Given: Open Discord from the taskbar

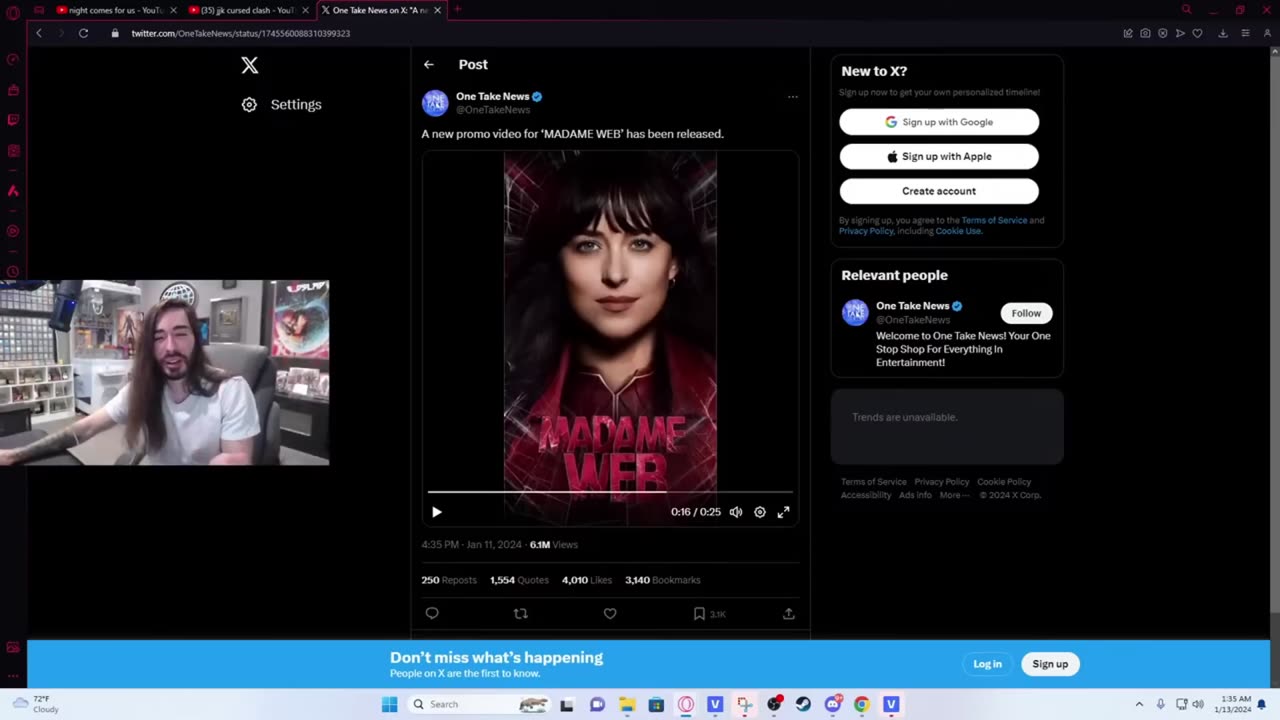Looking at the screenshot, I should click(x=833, y=704).
